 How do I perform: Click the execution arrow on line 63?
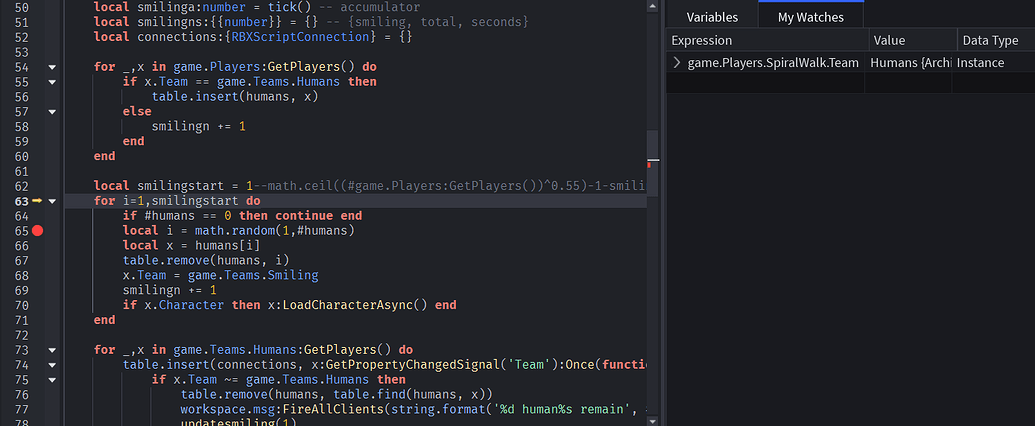[37, 201]
